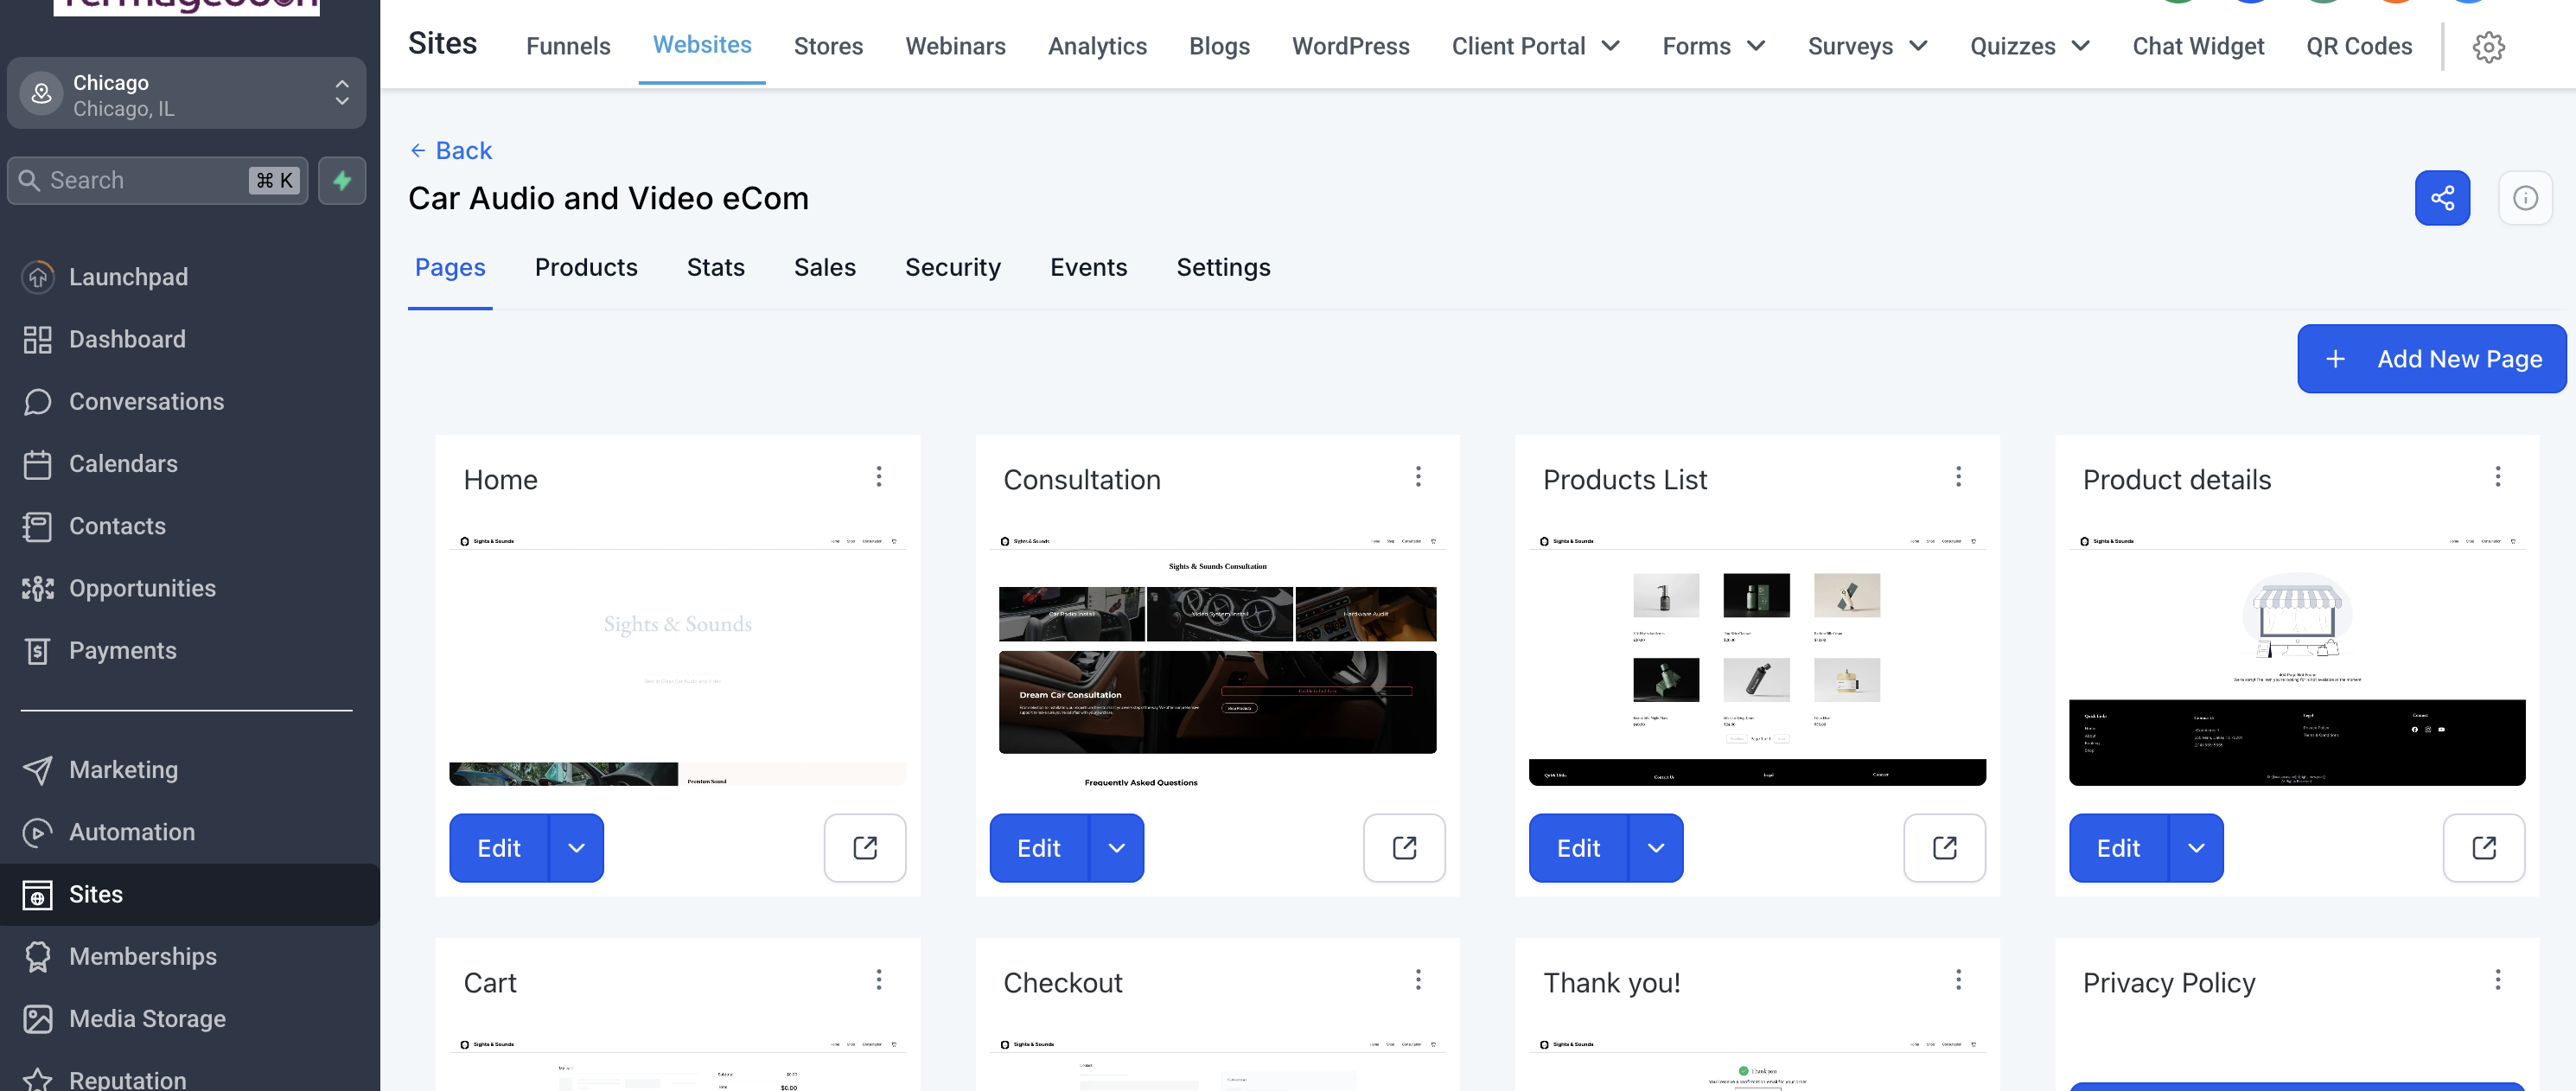The image size is (2576, 1091).
Task: Open settings gear in top navigation
Action: tap(2487, 47)
